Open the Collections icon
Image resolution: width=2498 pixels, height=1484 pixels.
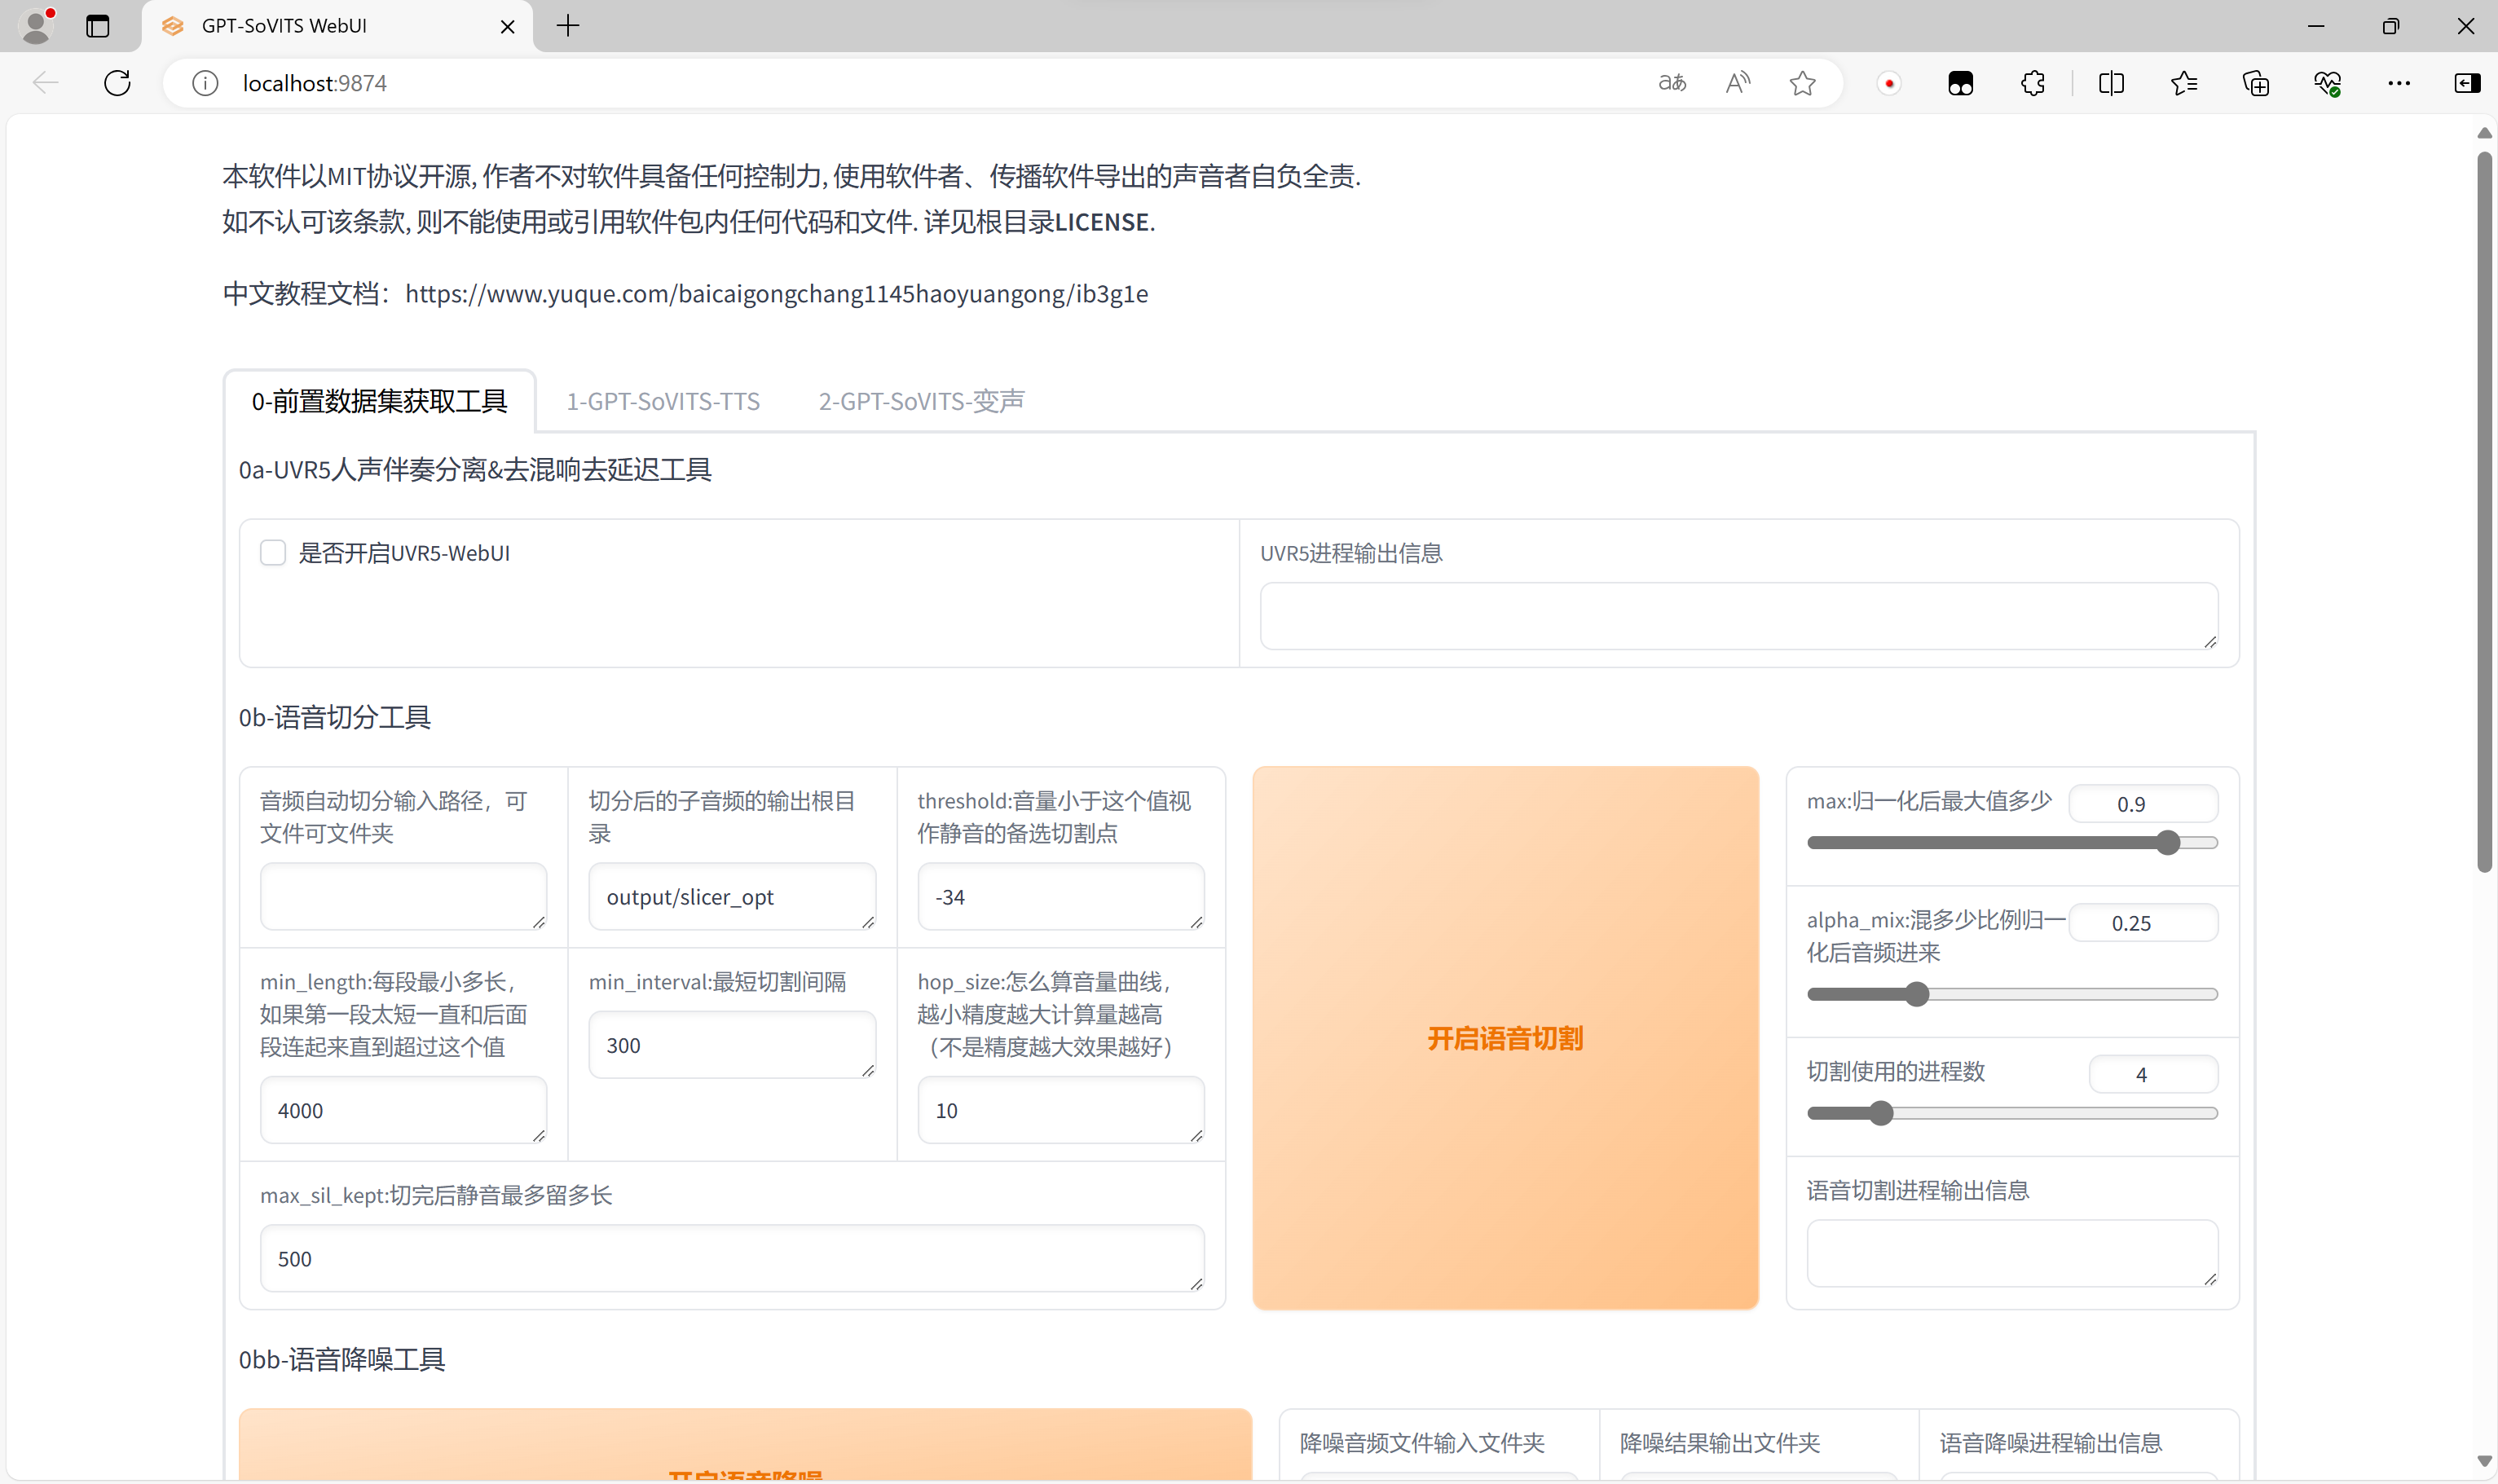(2255, 83)
